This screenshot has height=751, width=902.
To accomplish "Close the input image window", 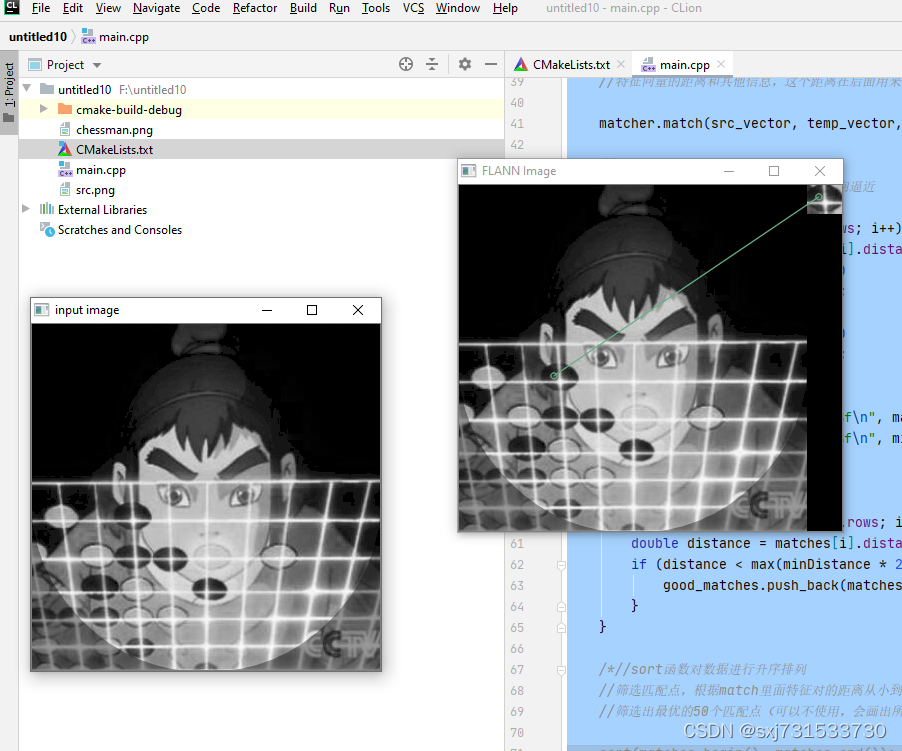I will (358, 311).
